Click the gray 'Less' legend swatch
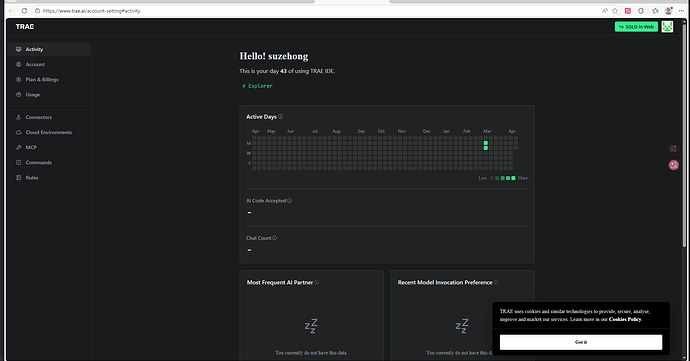The height and width of the screenshot is (361, 690). [492, 178]
